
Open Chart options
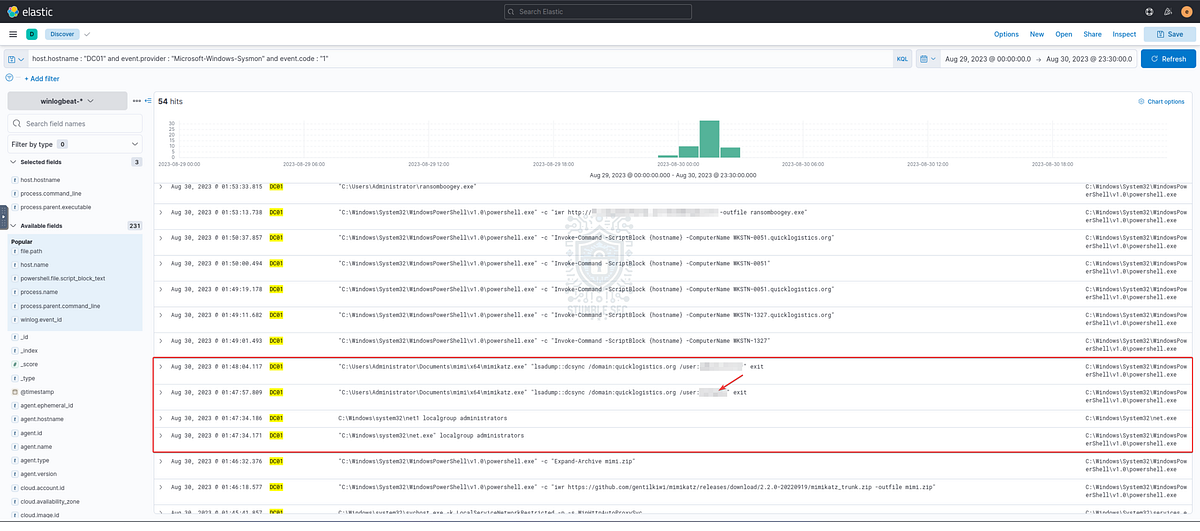click(1162, 101)
